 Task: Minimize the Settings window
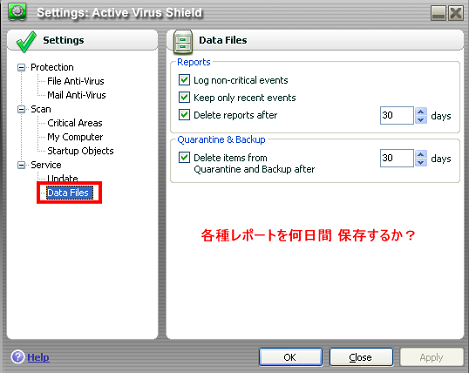[x=438, y=13]
